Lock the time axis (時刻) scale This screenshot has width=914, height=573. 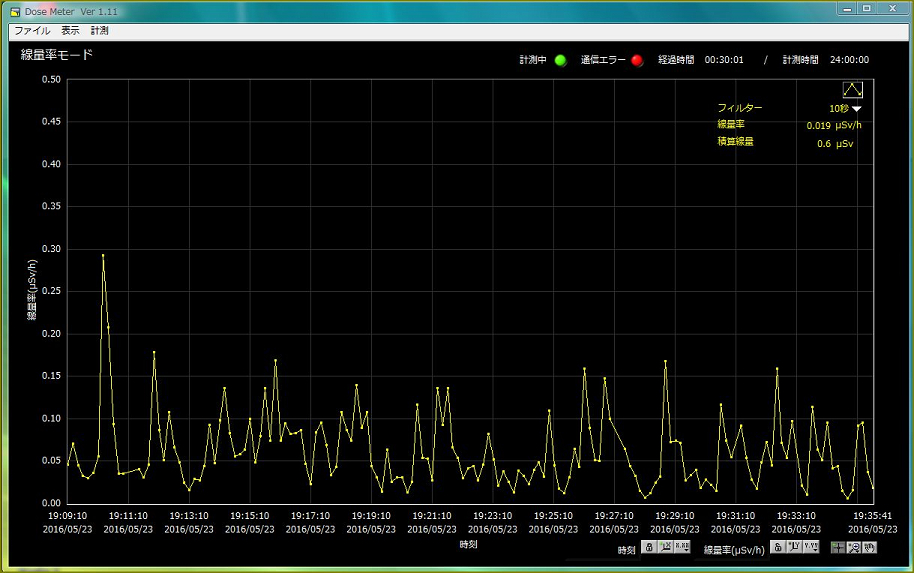(649, 548)
